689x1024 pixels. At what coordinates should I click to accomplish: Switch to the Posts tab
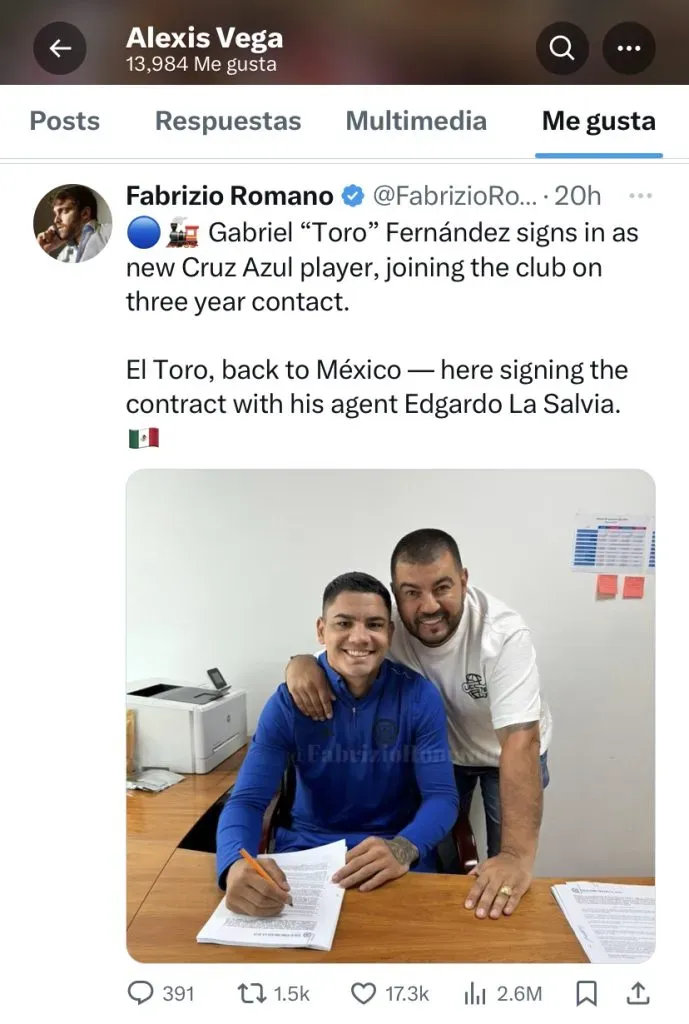pyautogui.click(x=65, y=121)
